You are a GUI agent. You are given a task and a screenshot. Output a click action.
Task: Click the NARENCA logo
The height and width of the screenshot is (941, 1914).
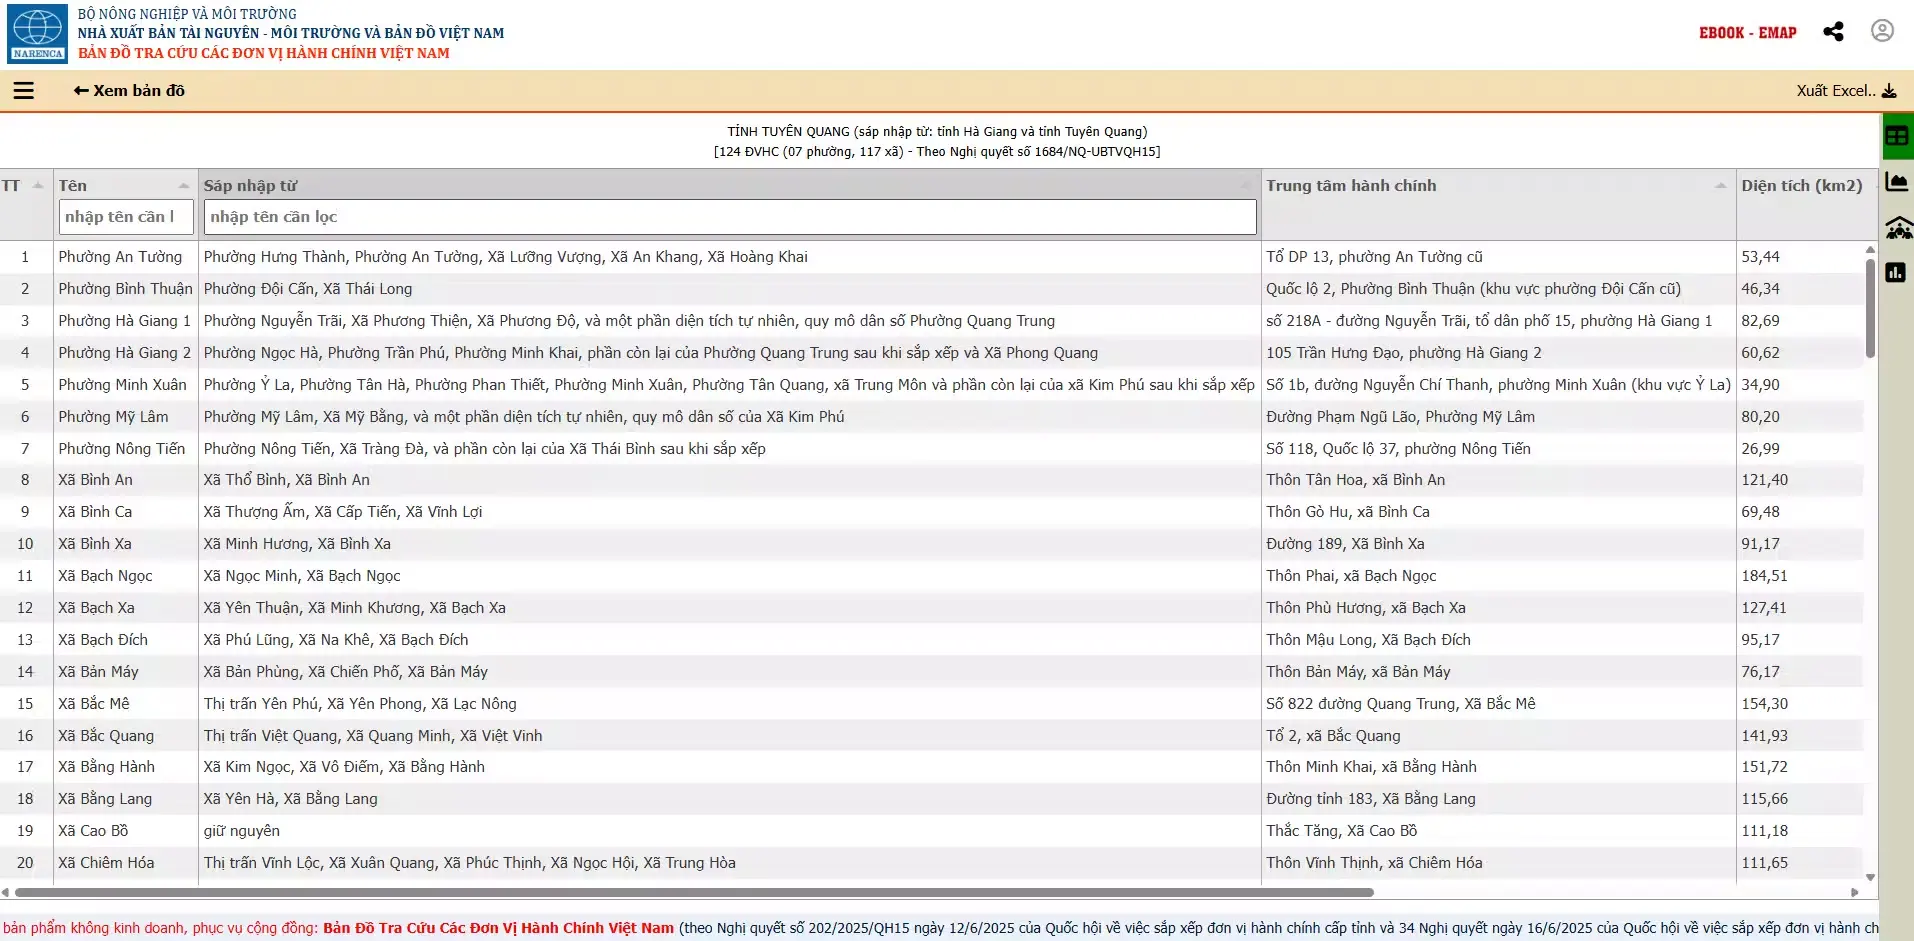click(37, 33)
